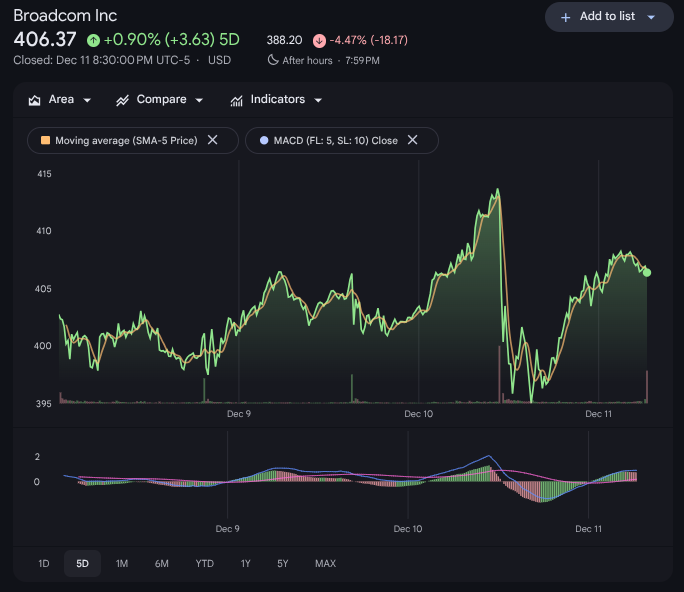
Task: Click the plus icon in Add to list
Action: [565, 17]
